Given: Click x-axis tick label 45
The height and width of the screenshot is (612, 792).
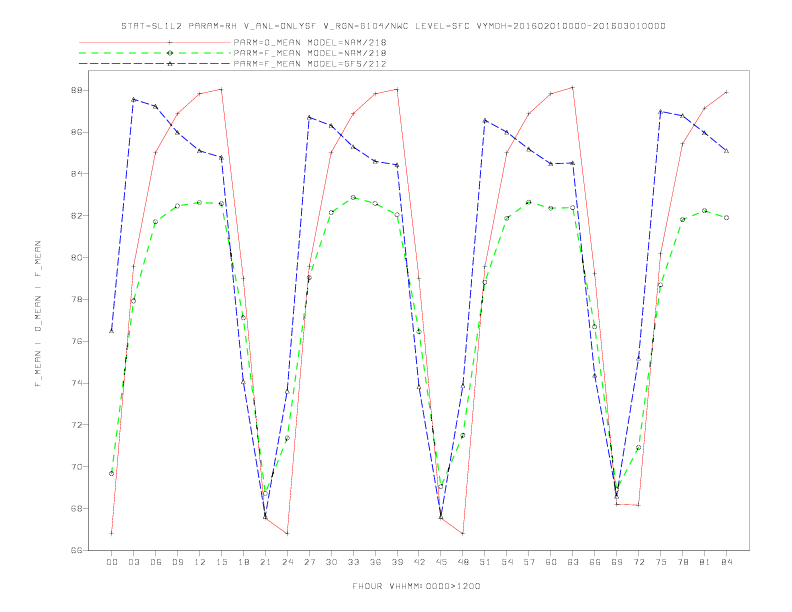Looking at the screenshot, I should pos(441,562).
